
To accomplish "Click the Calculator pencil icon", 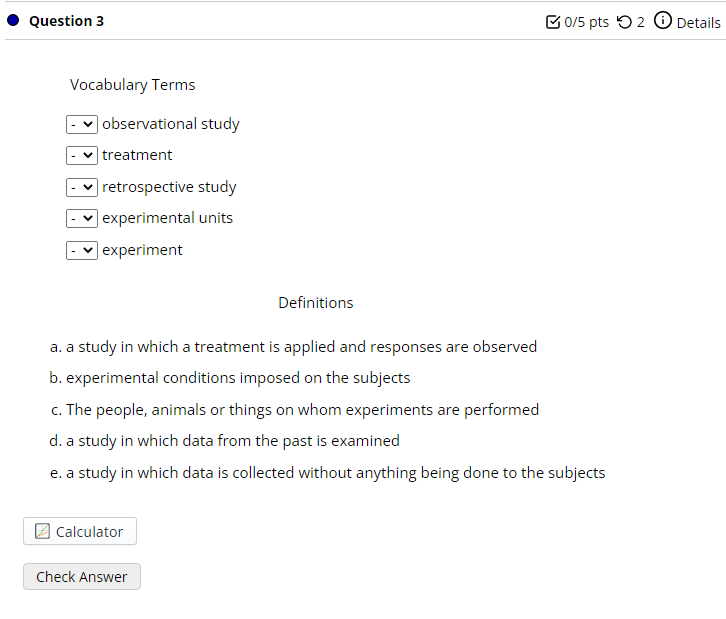I will pyautogui.click(x=42, y=532).
